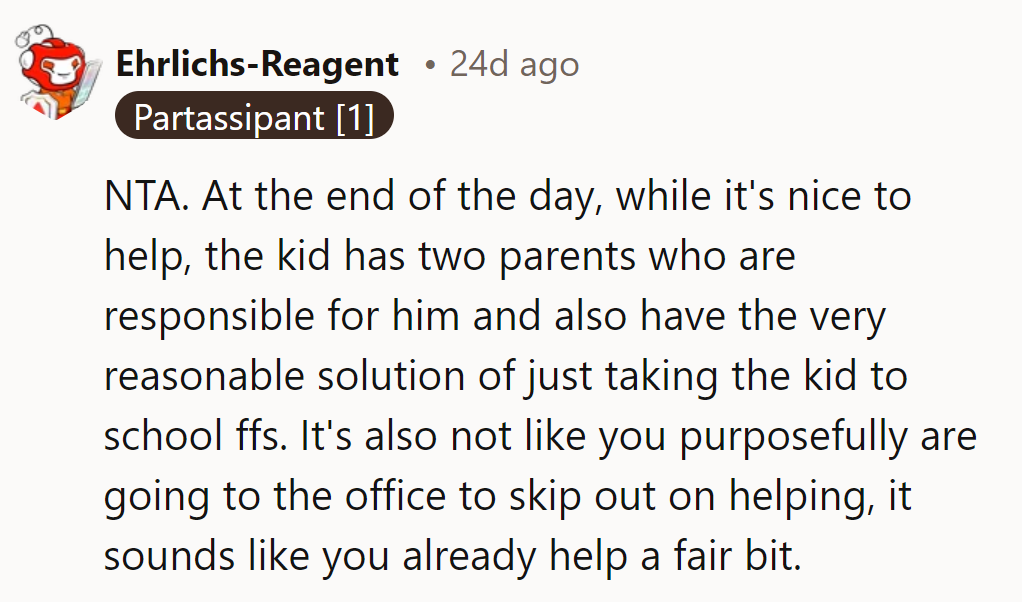
Task: Open the '24d ago' timestamp permalink
Action: 514,64
